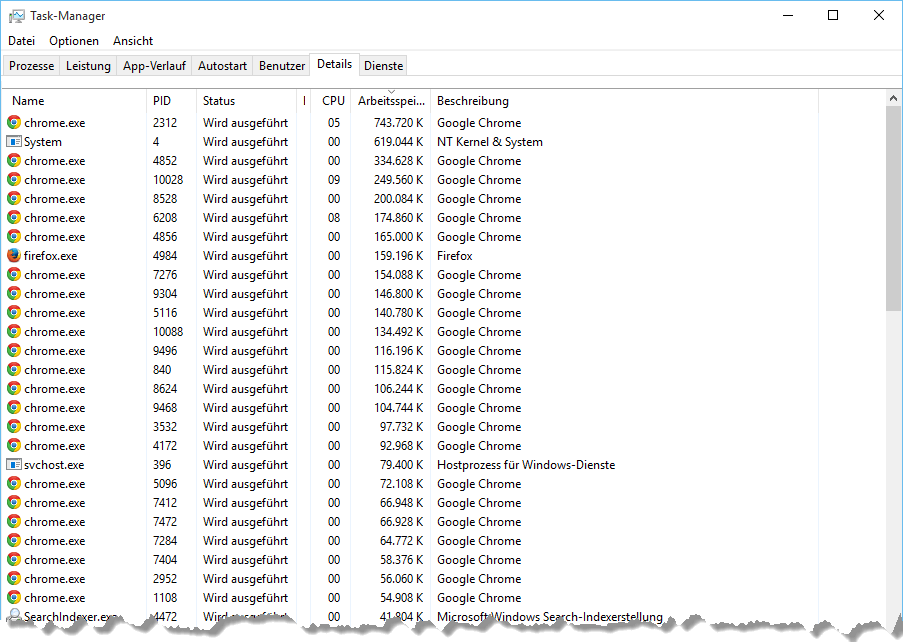903x642 pixels.
Task: Click the Chrome icon beside PID 7284
Action: 14,540
